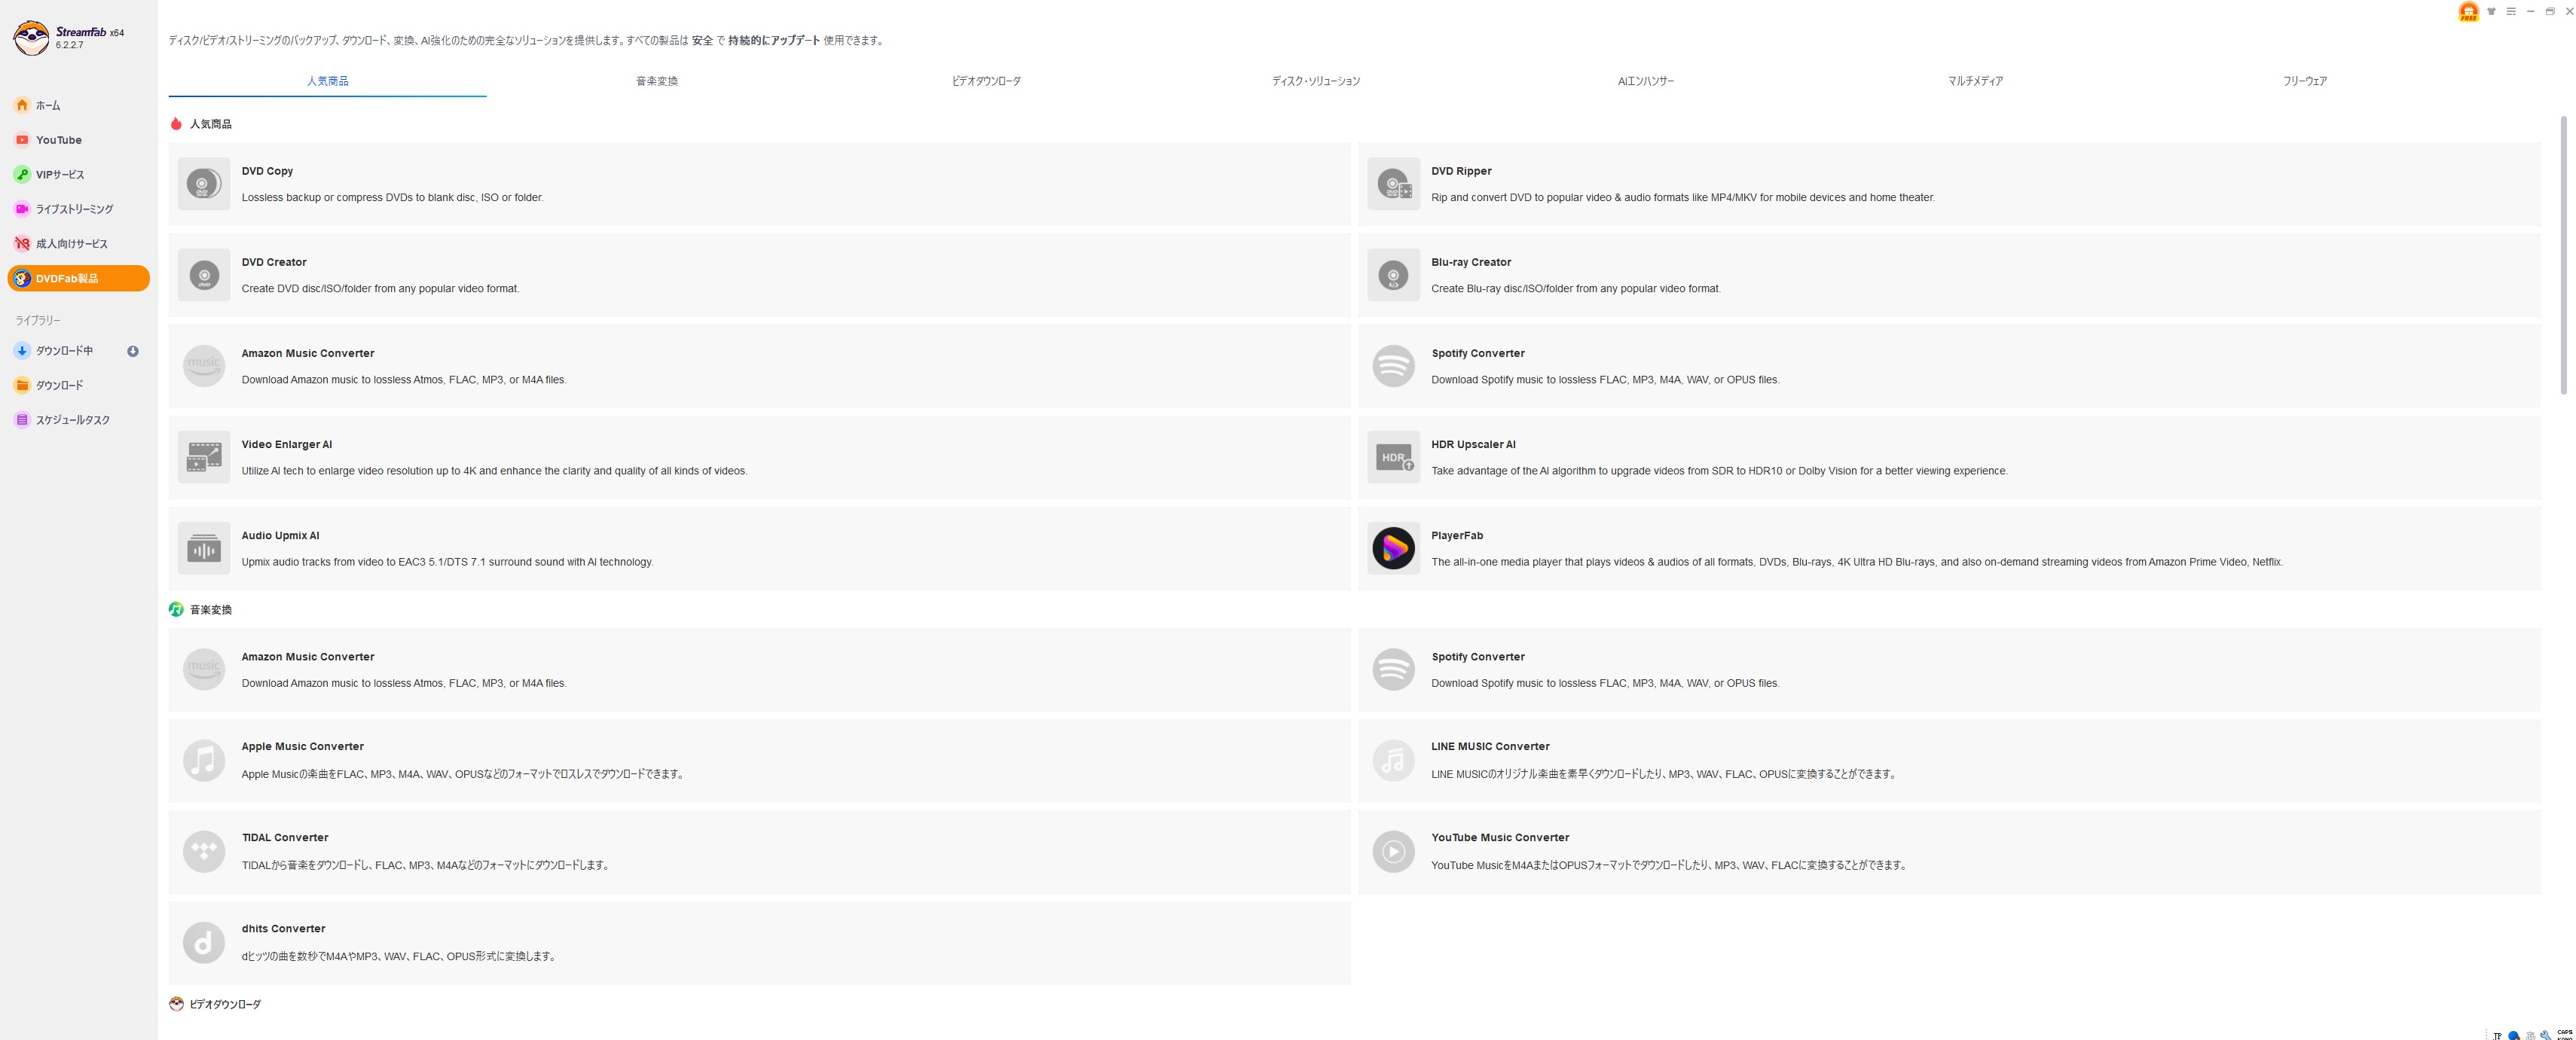Open the Audio Upmix AI title
Viewport: 2576px width, 1040px height.
[280, 535]
